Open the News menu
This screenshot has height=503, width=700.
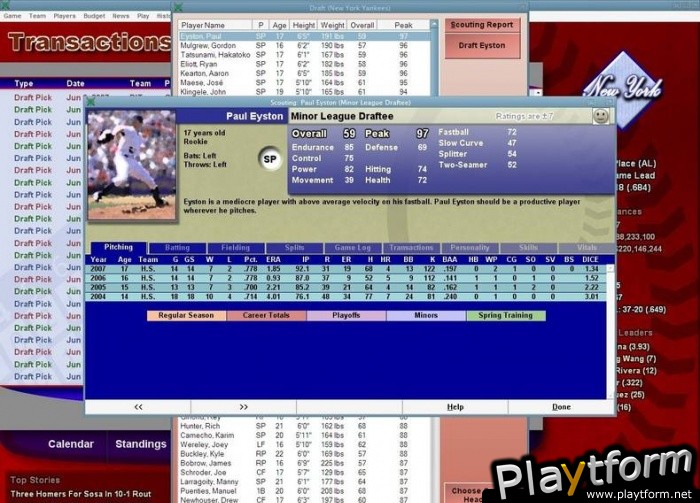(121, 16)
